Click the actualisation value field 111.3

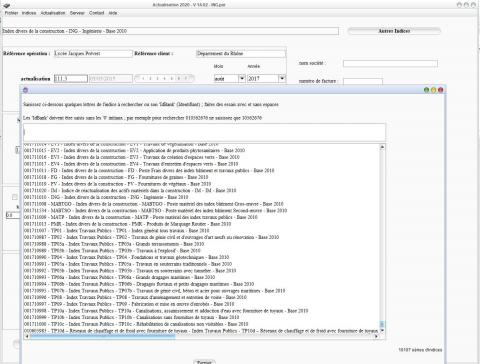coord(71,78)
